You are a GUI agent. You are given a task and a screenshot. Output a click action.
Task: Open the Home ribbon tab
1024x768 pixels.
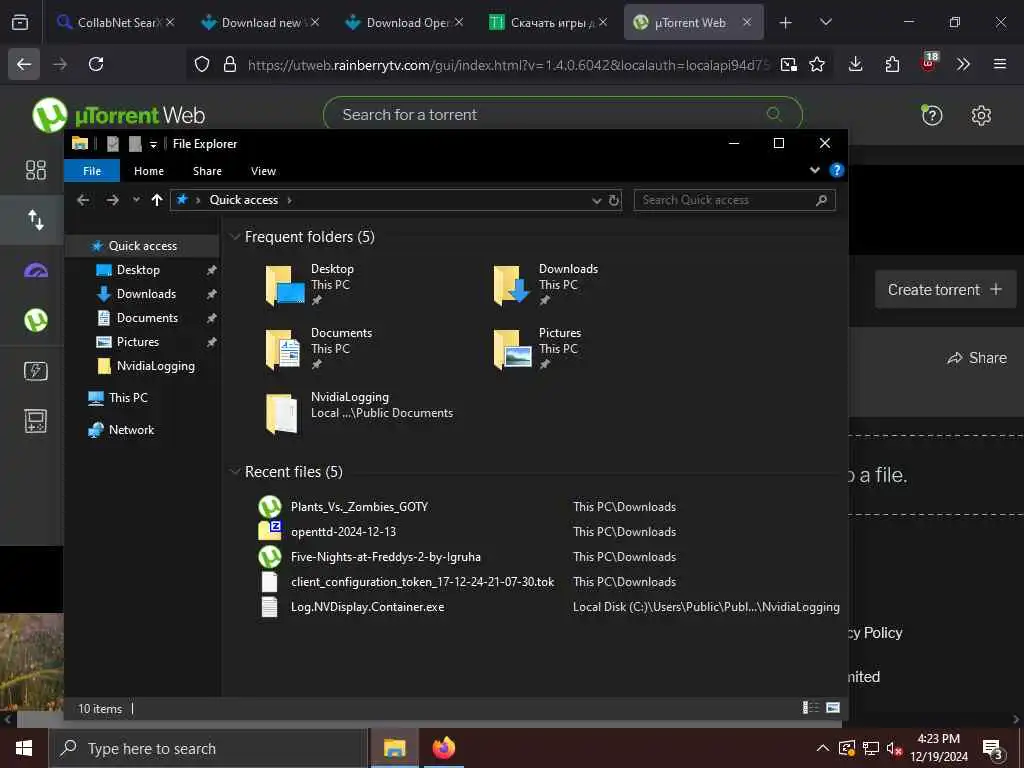click(149, 171)
